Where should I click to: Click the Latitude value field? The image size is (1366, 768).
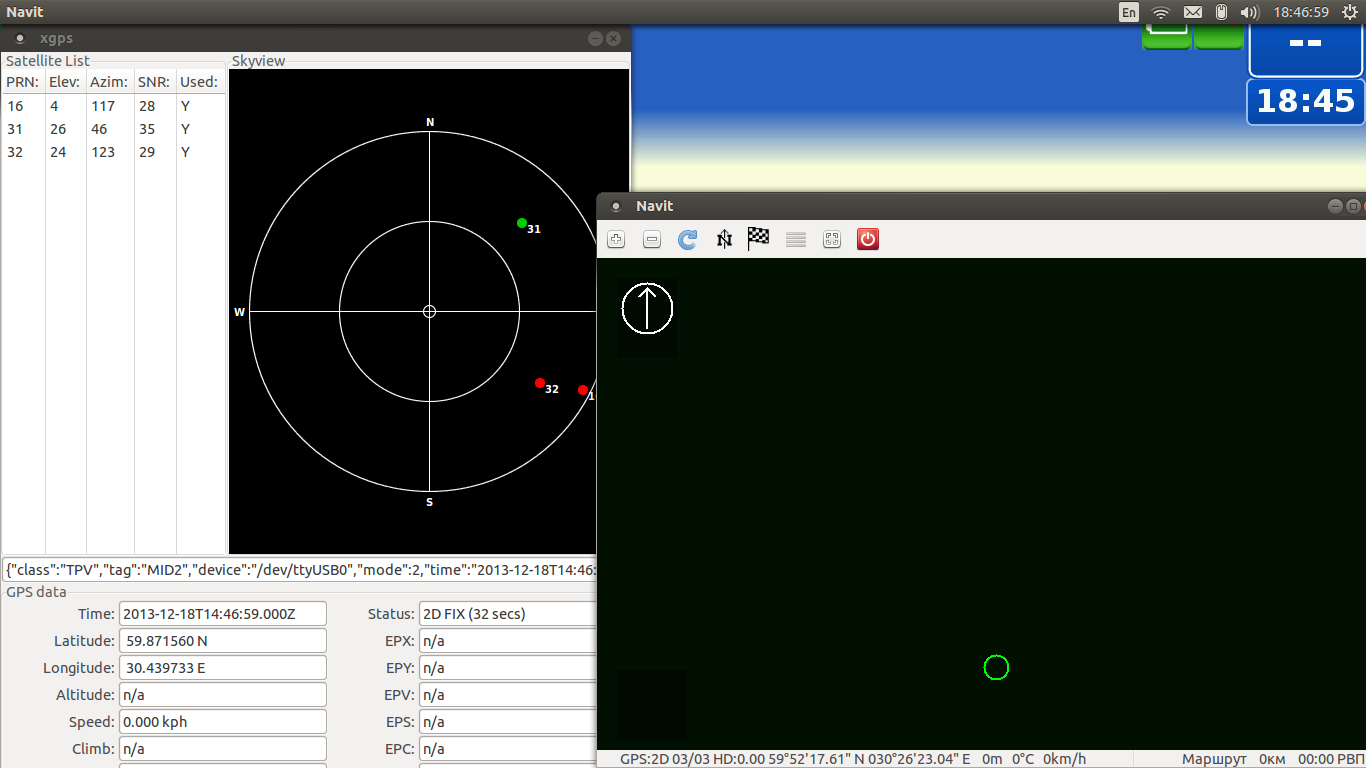click(222, 641)
